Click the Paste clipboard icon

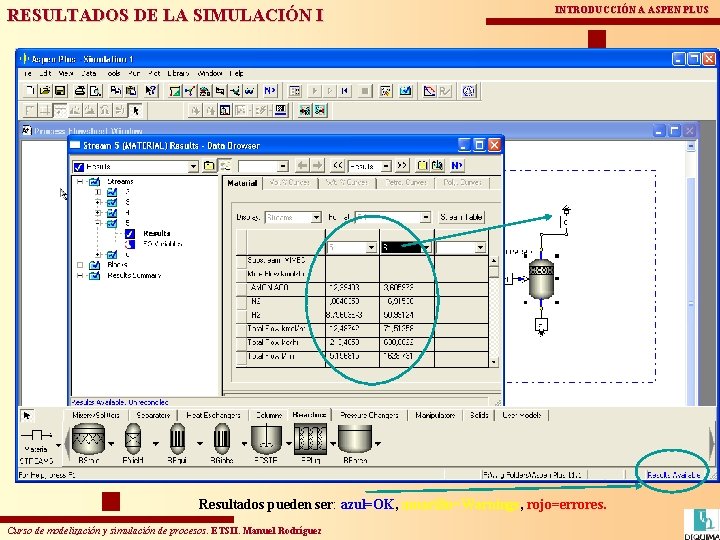coord(132,91)
